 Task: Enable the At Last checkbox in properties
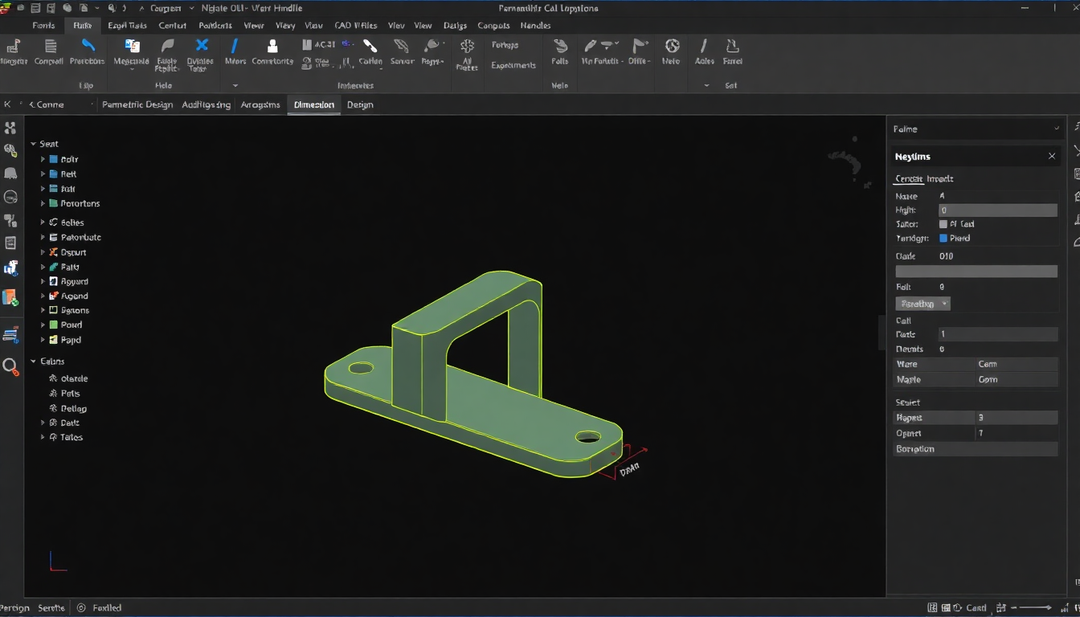tap(942, 224)
